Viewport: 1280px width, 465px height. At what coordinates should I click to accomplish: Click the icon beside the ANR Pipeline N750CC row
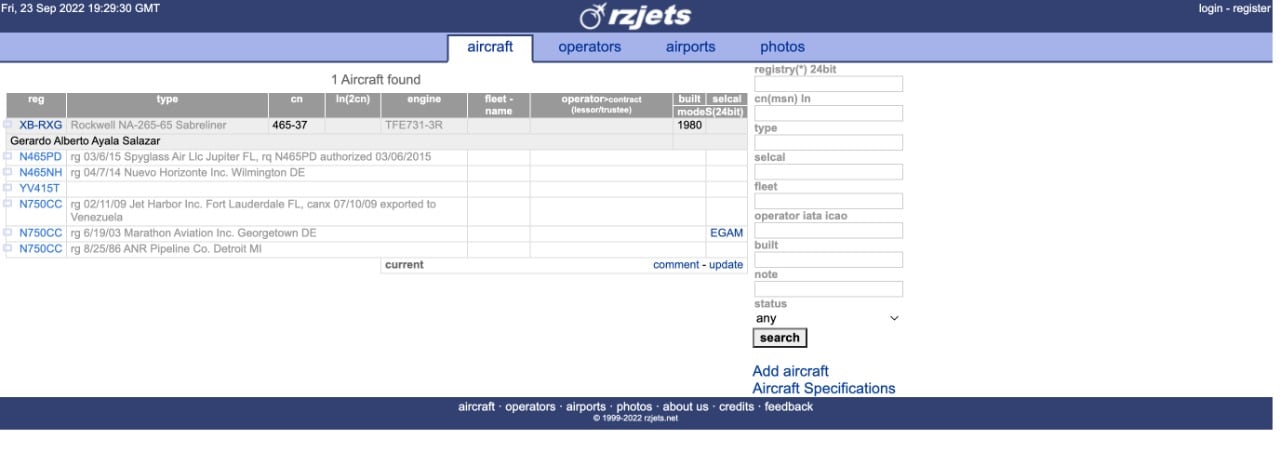8,249
